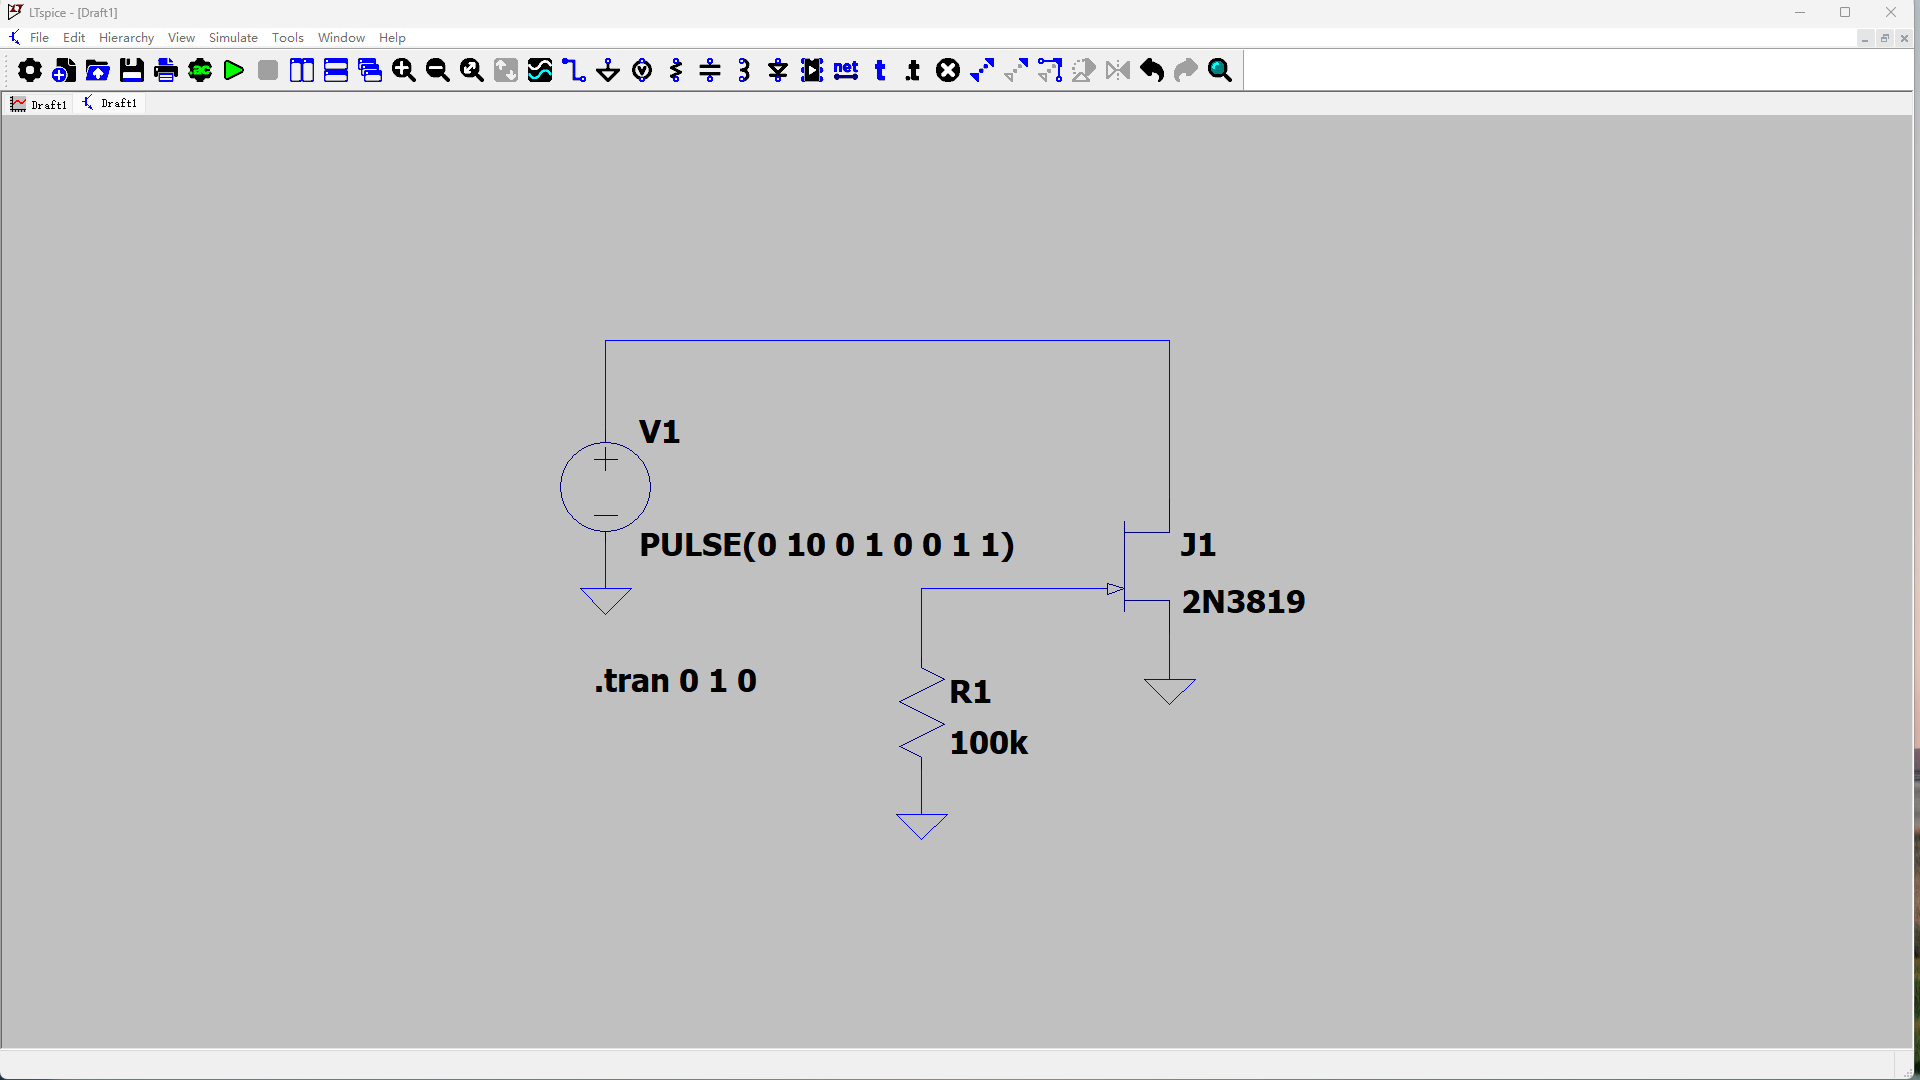Tile windows vertically with the toolbar icon
The width and height of the screenshot is (1920, 1080).
tap(302, 70)
